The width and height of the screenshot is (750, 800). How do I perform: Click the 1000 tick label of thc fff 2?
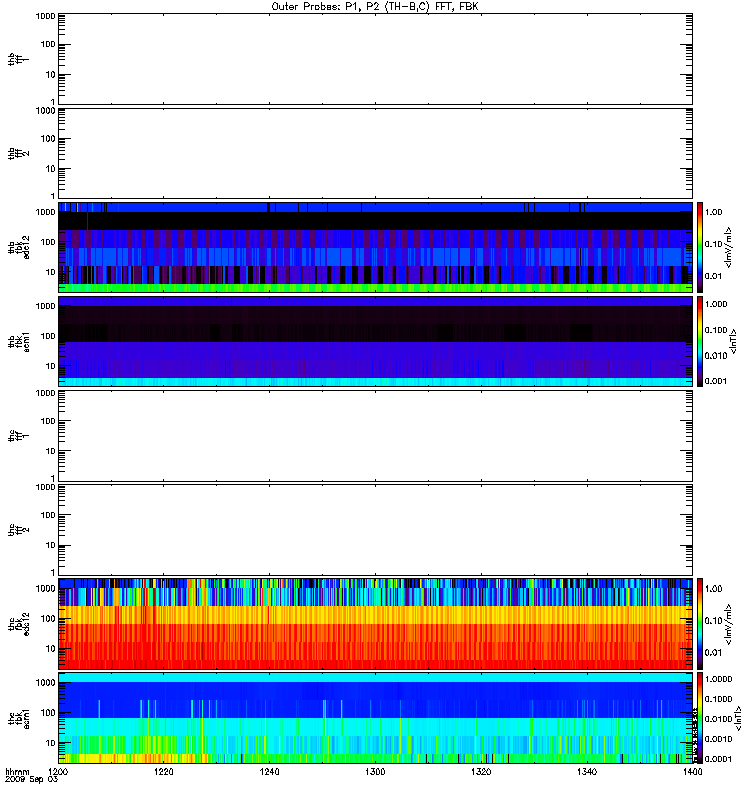pyautogui.click(x=45, y=487)
